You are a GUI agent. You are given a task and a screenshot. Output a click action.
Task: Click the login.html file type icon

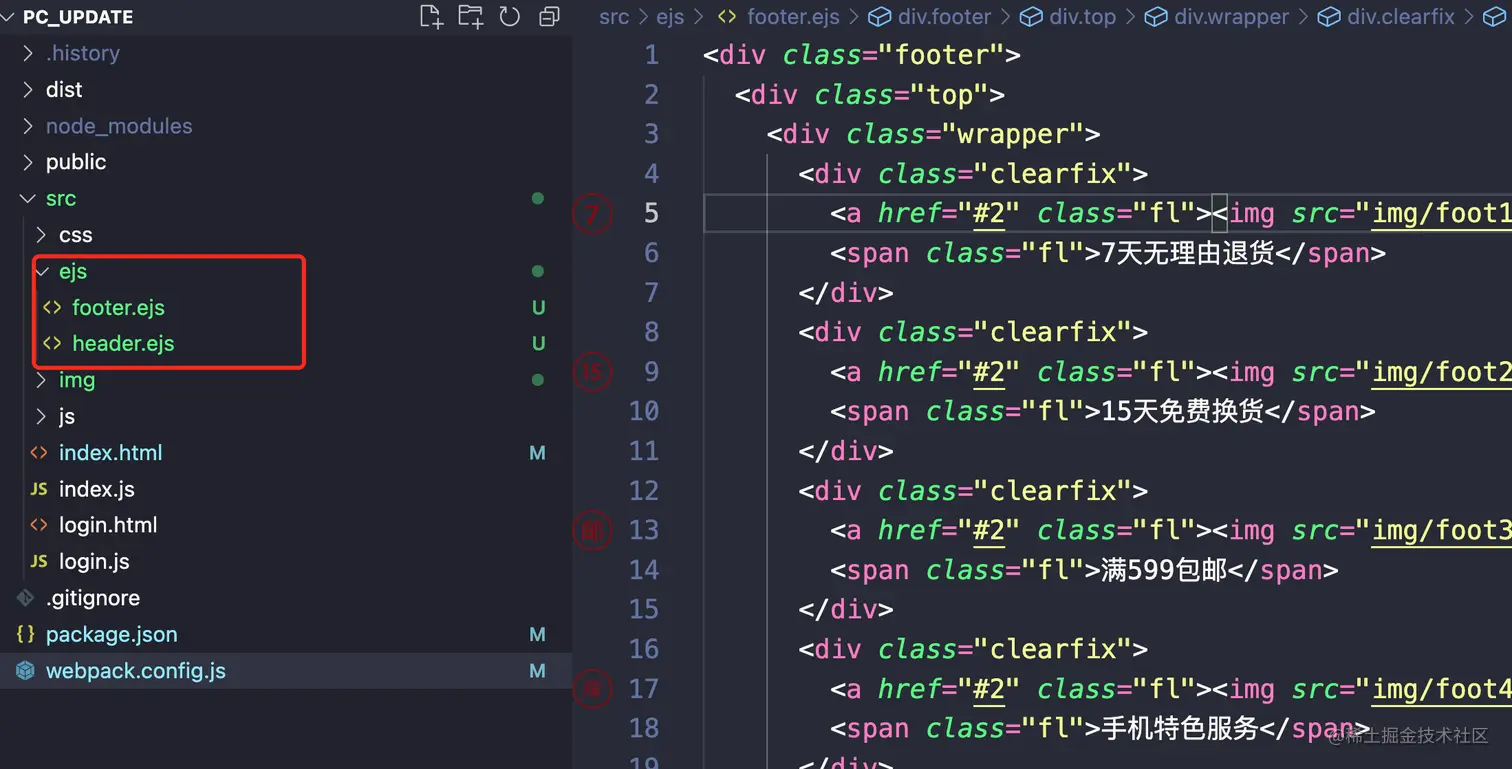click(x=39, y=525)
